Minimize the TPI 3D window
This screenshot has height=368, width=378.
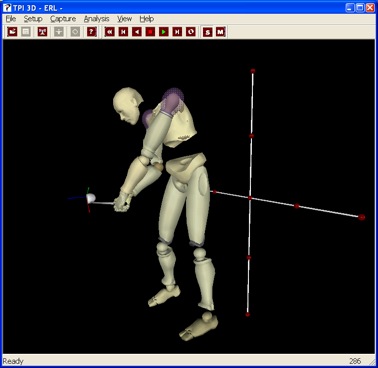[349, 8]
